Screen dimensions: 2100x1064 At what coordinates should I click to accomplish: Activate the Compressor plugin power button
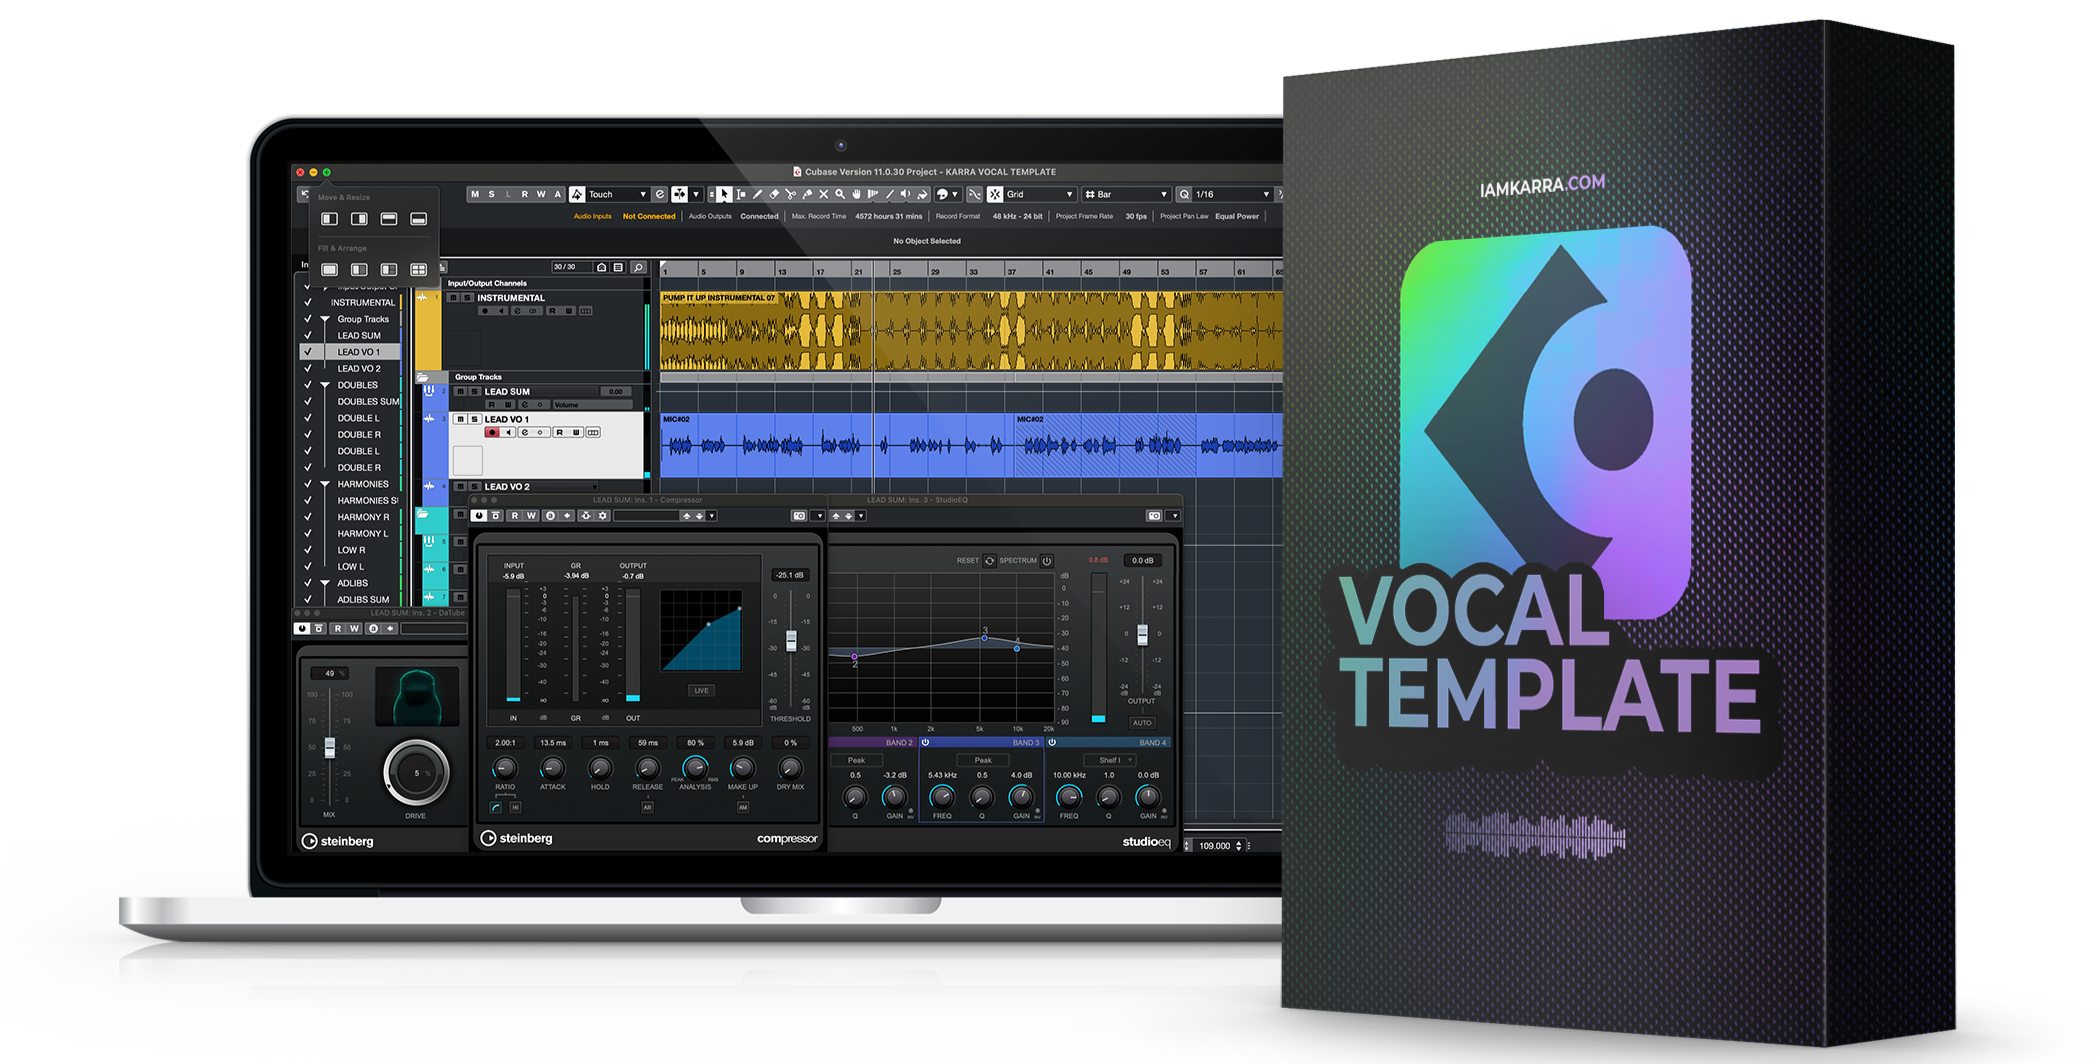click(x=479, y=516)
